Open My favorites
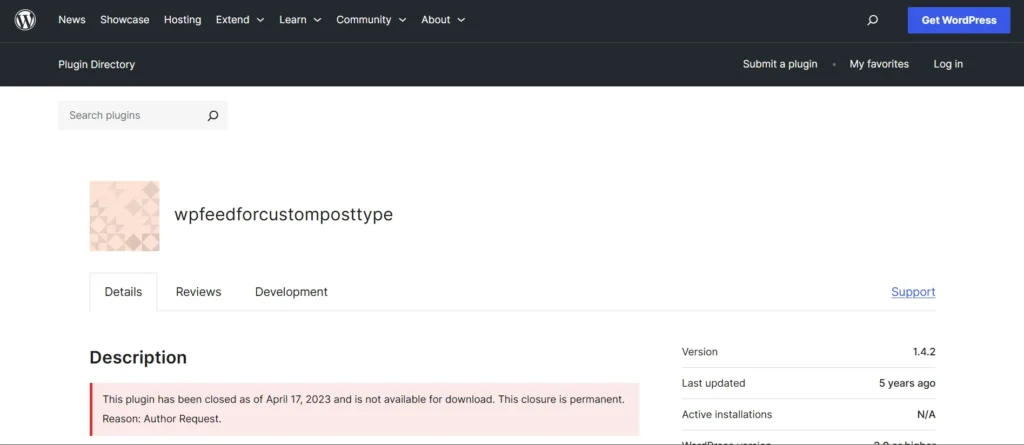This screenshot has width=1024, height=445. coord(879,64)
